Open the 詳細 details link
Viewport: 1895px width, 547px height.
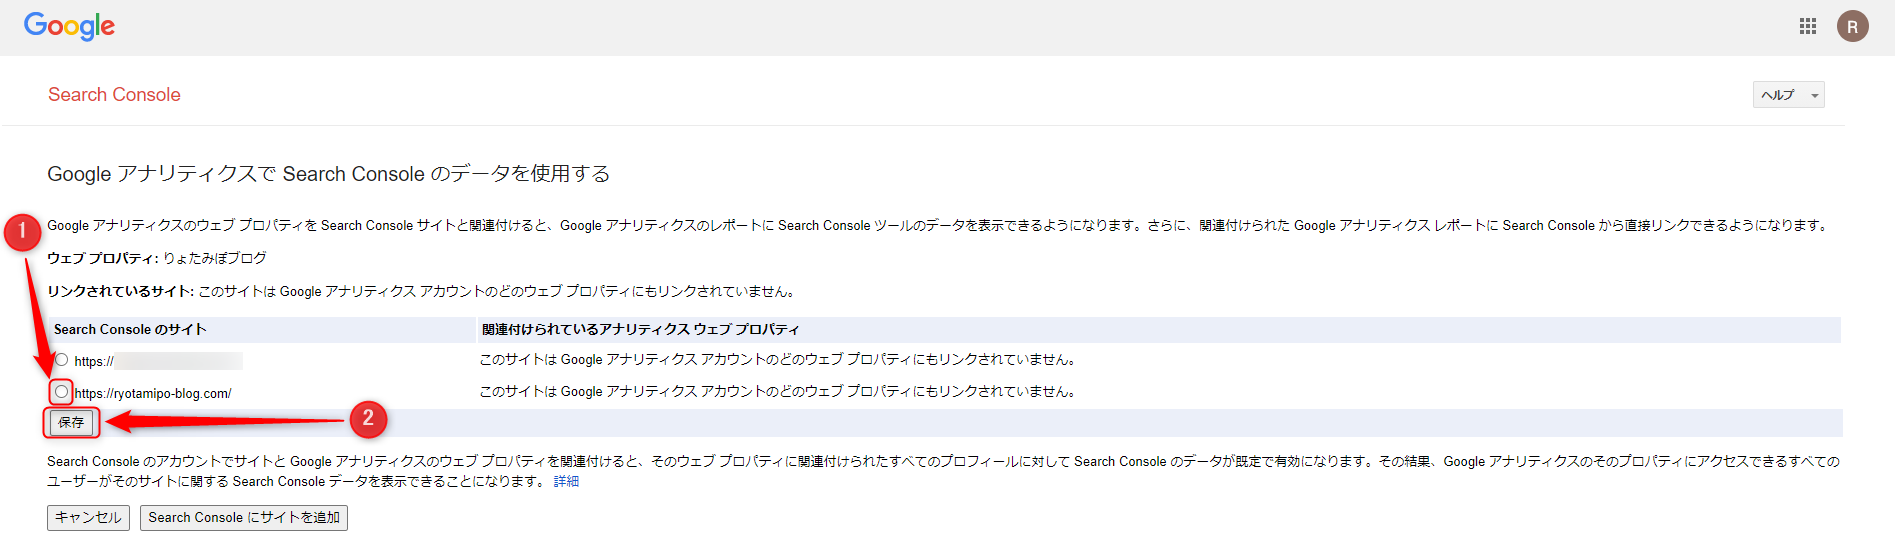click(566, 481)
